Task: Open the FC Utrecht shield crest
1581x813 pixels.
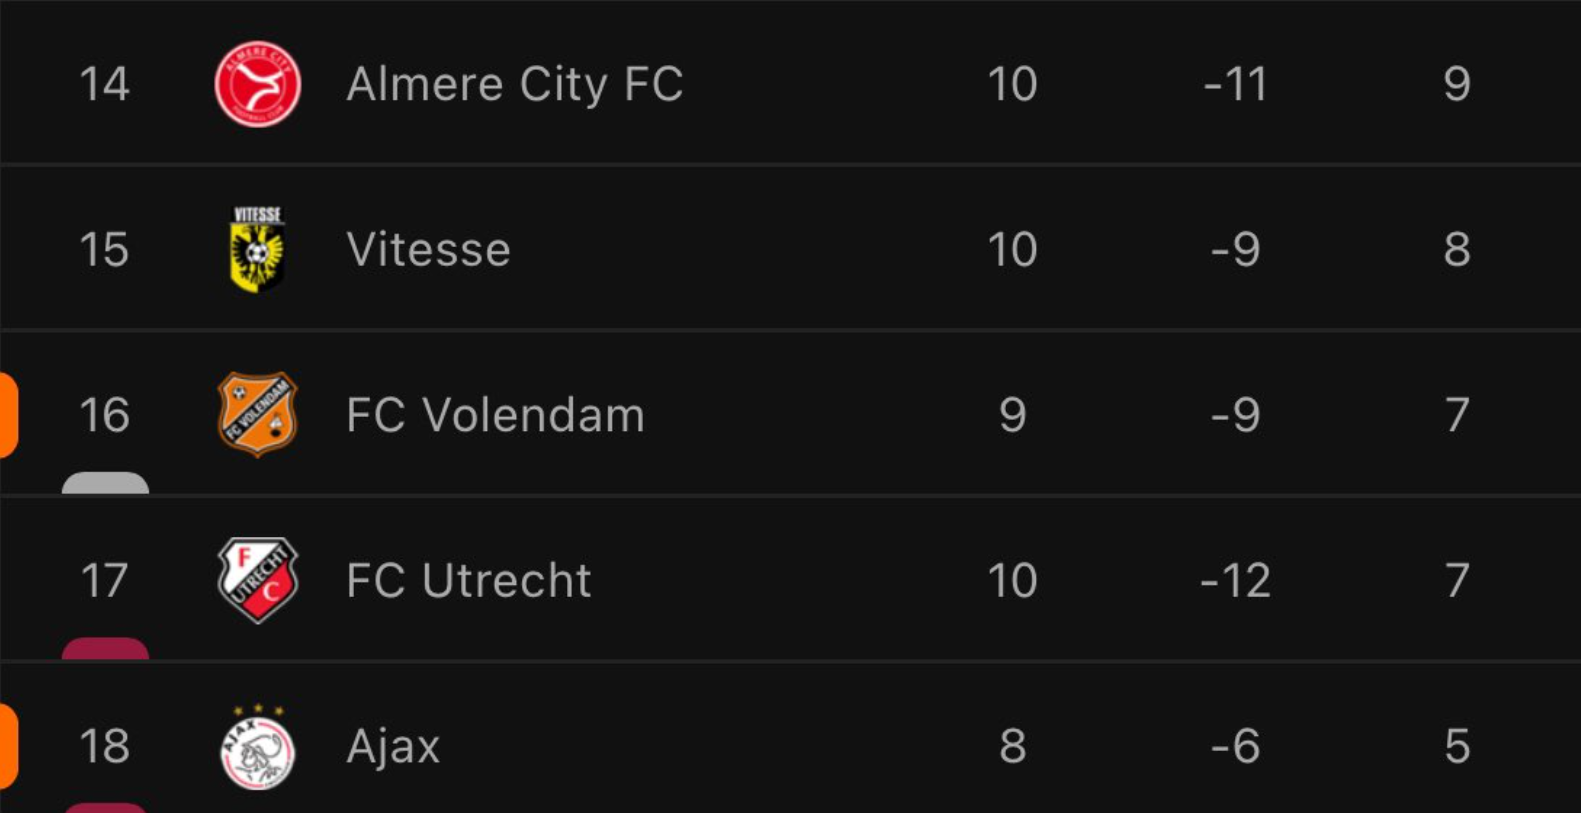Action: 258,580
